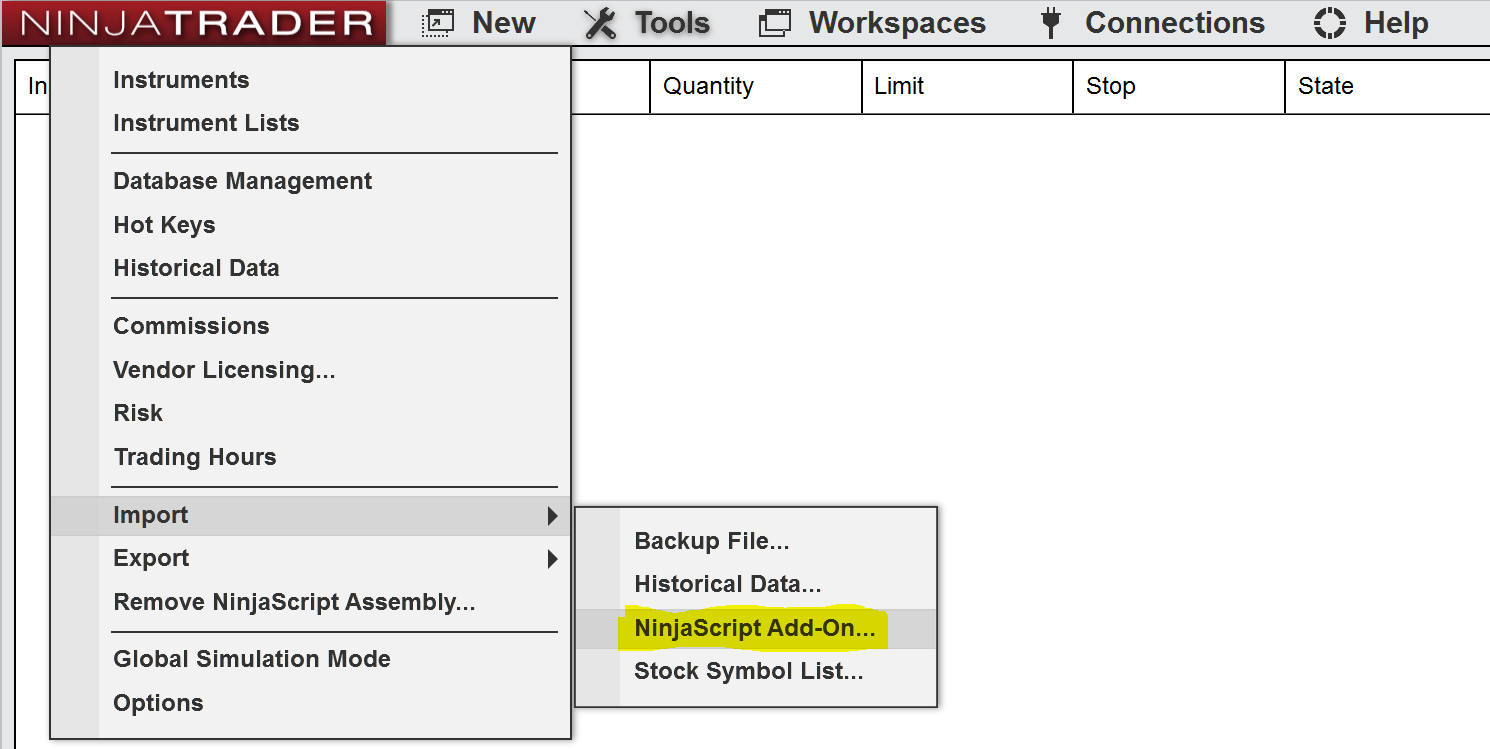Expand the Import submenu arrow
Viewport: 1490px width, 749px height.
click(x=552, y=516)
